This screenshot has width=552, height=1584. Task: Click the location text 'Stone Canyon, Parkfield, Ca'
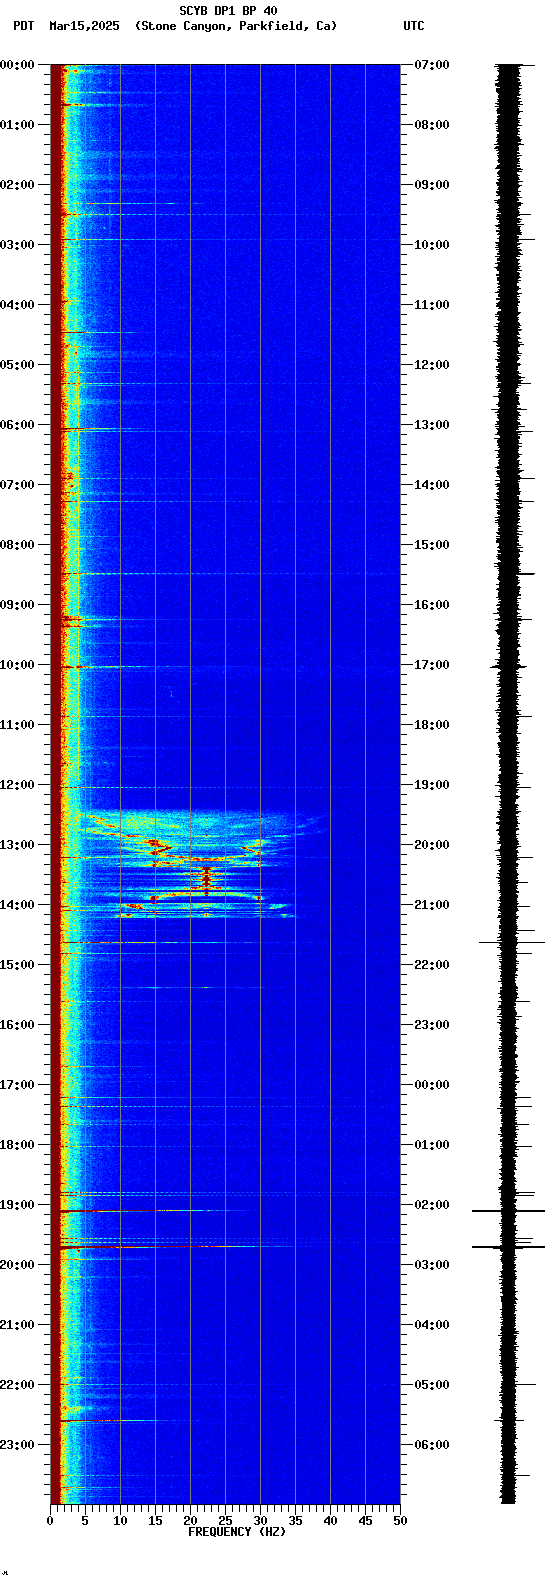[x=236, y=26]
